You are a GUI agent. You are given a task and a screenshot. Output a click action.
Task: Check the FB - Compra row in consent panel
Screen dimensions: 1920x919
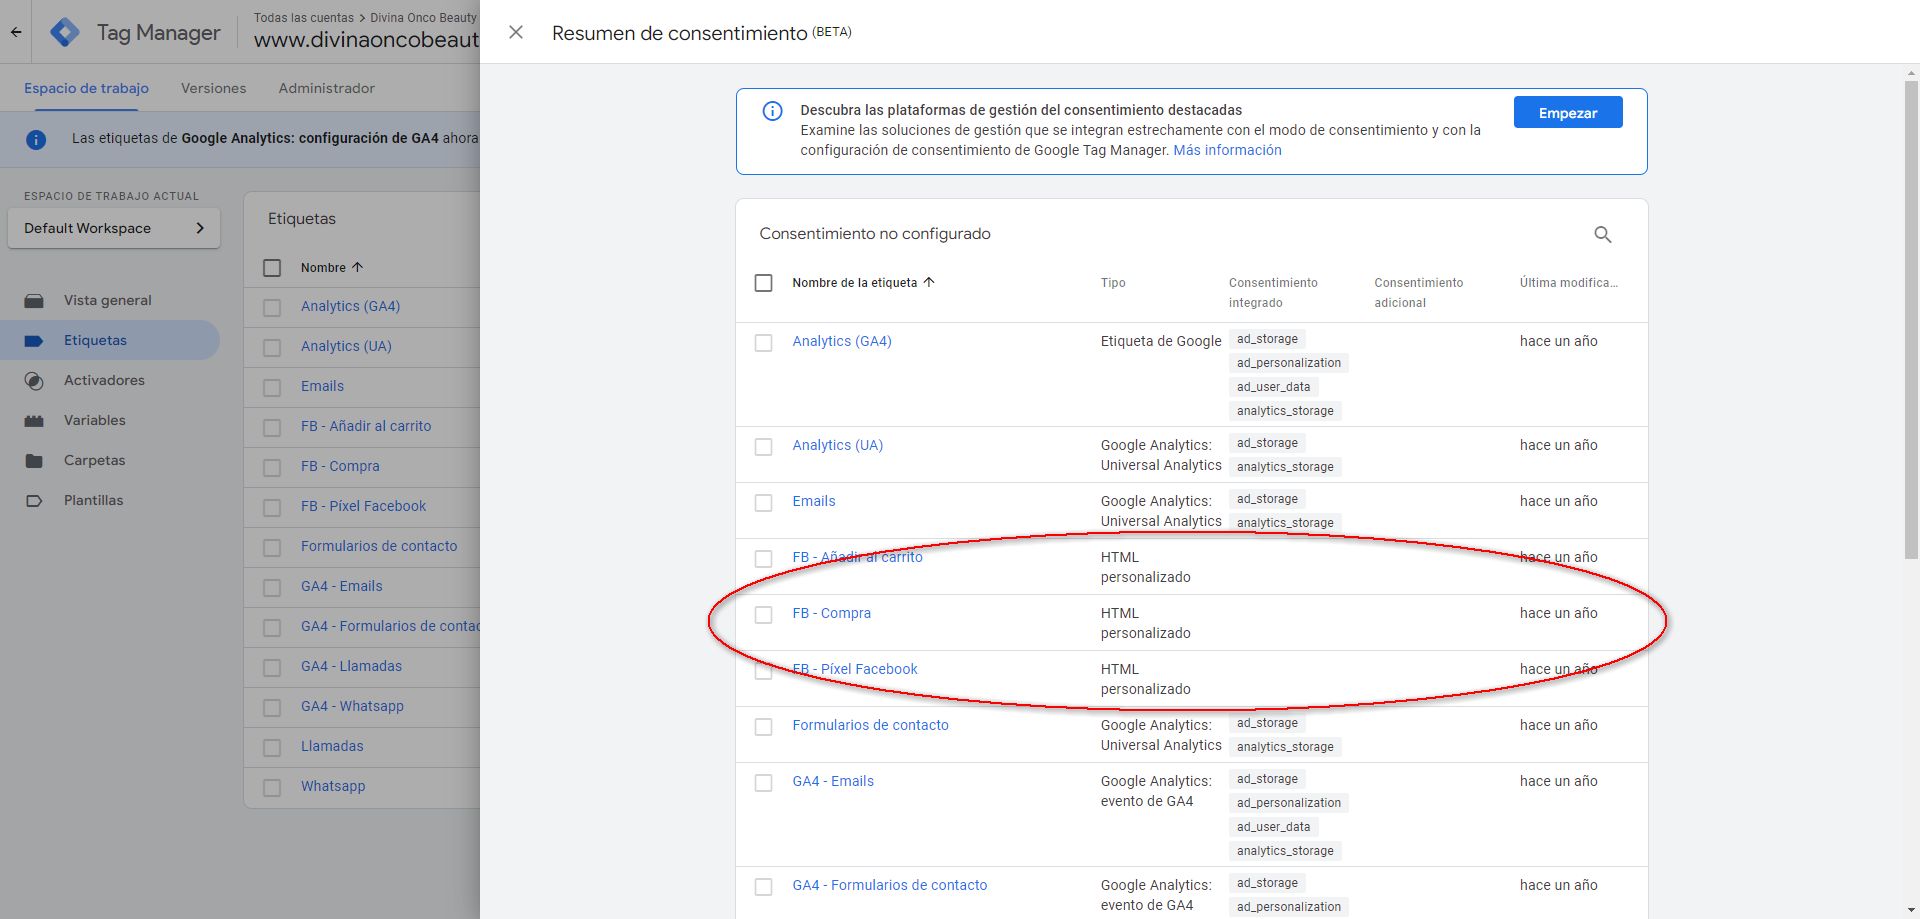pyautogui.click(x=764, y=615)
